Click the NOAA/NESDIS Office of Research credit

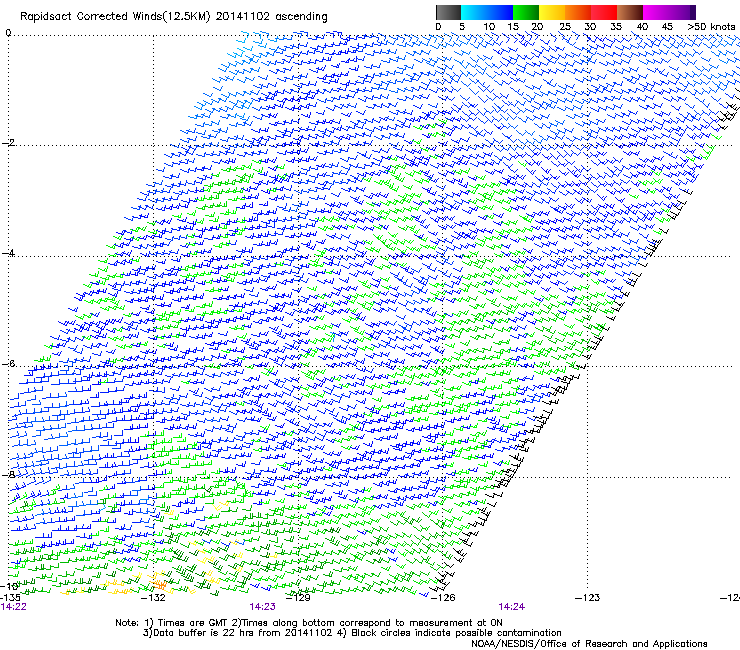pyautogui.click(x=589, y=643)
